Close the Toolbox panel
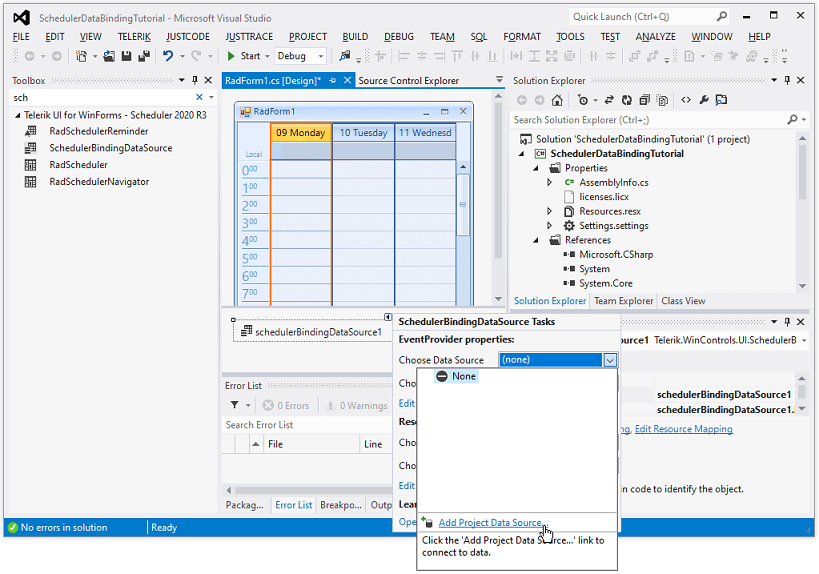 coord(208,80)
